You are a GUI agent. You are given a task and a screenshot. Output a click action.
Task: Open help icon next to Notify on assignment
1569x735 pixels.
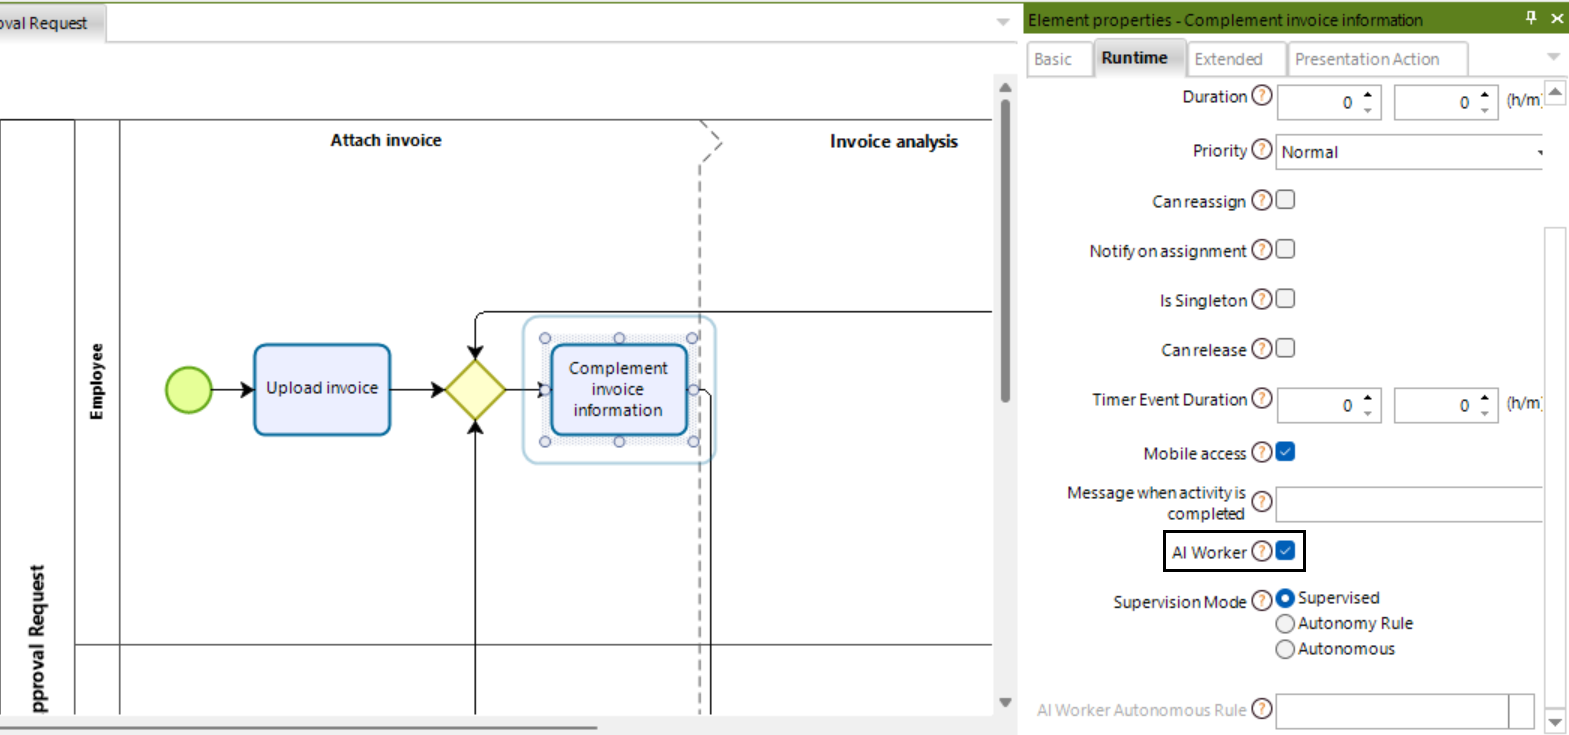(1262, 249)
